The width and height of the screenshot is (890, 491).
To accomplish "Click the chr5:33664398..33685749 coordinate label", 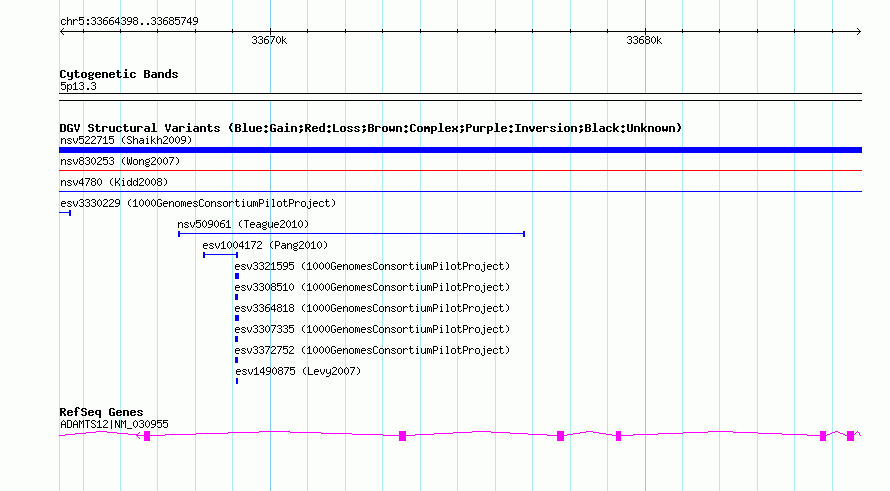I will click(x=129, y=22).
